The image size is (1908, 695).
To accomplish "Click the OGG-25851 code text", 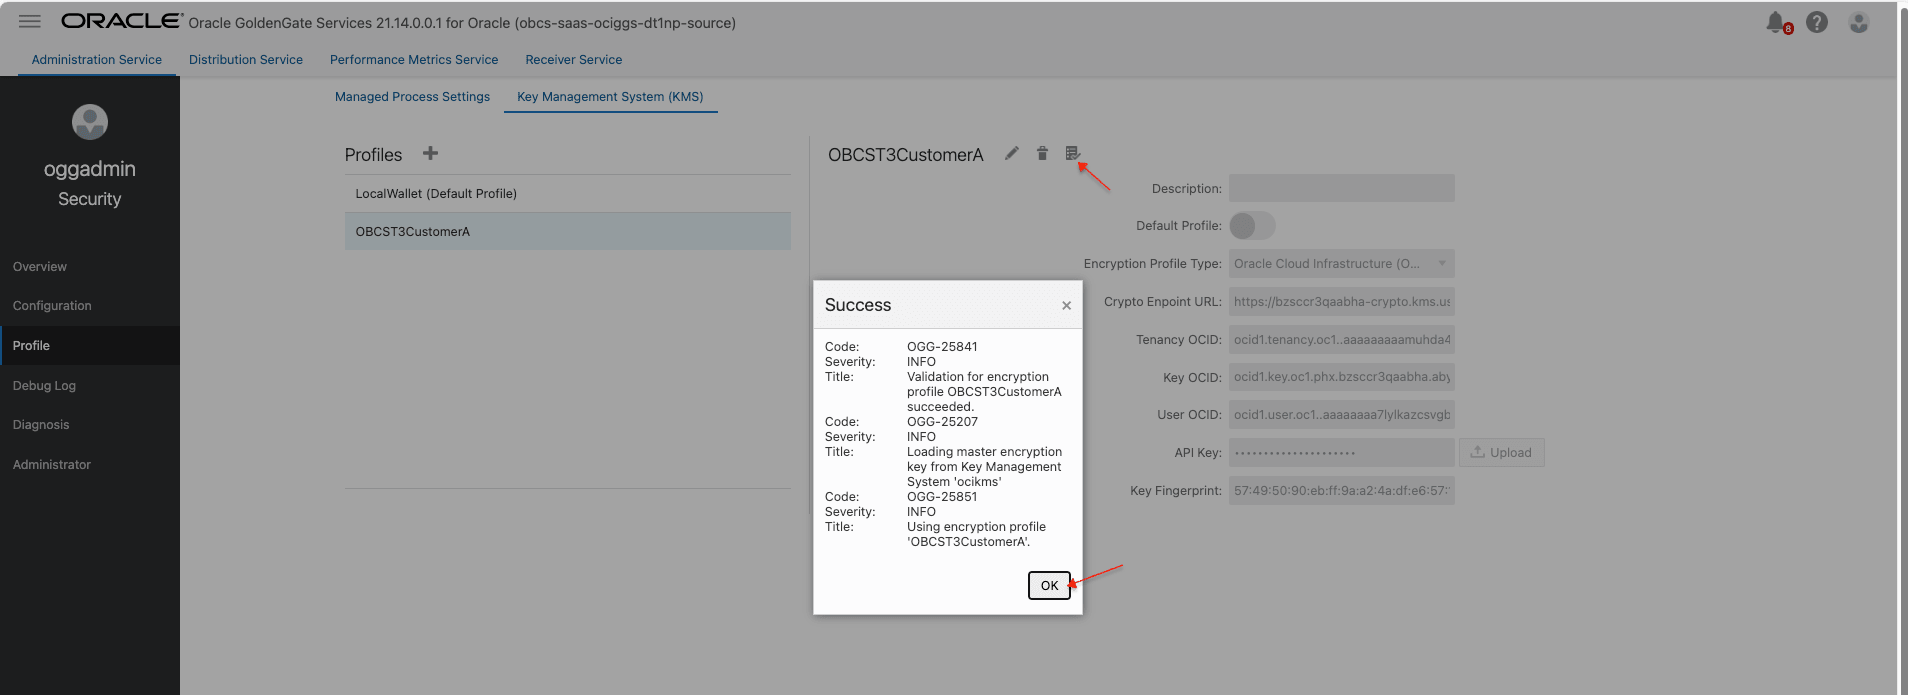I will [942, 497].
